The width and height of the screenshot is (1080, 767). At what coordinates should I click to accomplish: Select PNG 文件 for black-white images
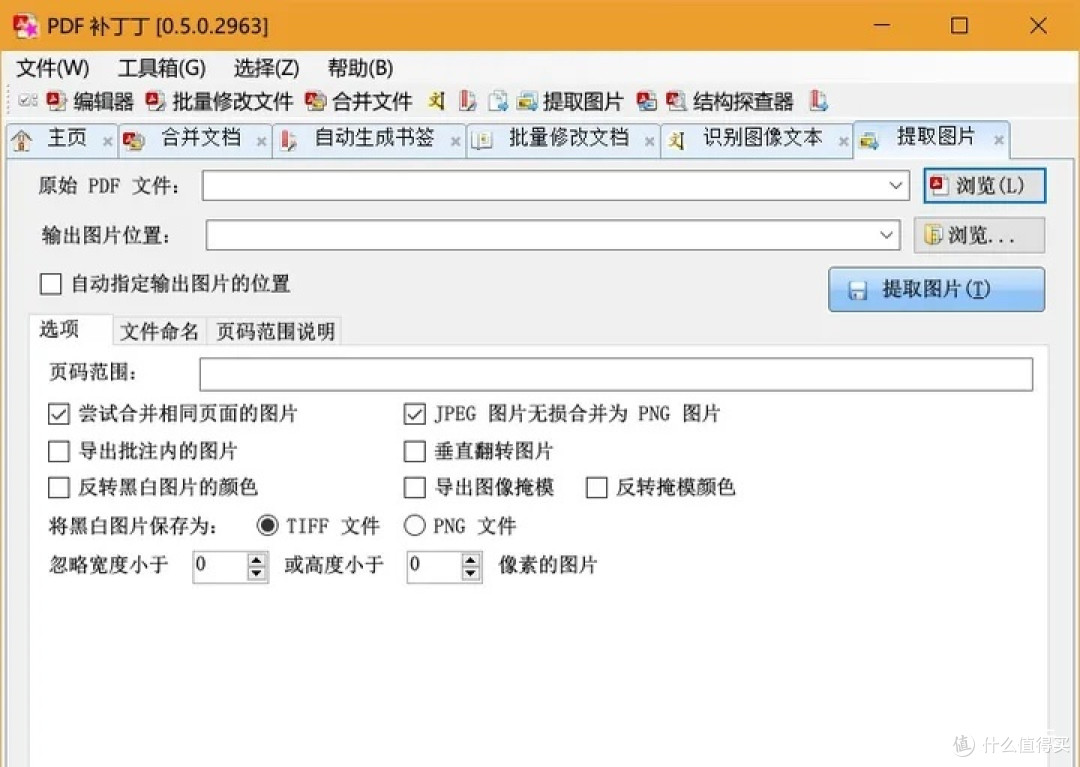click(x=414, y=525)
